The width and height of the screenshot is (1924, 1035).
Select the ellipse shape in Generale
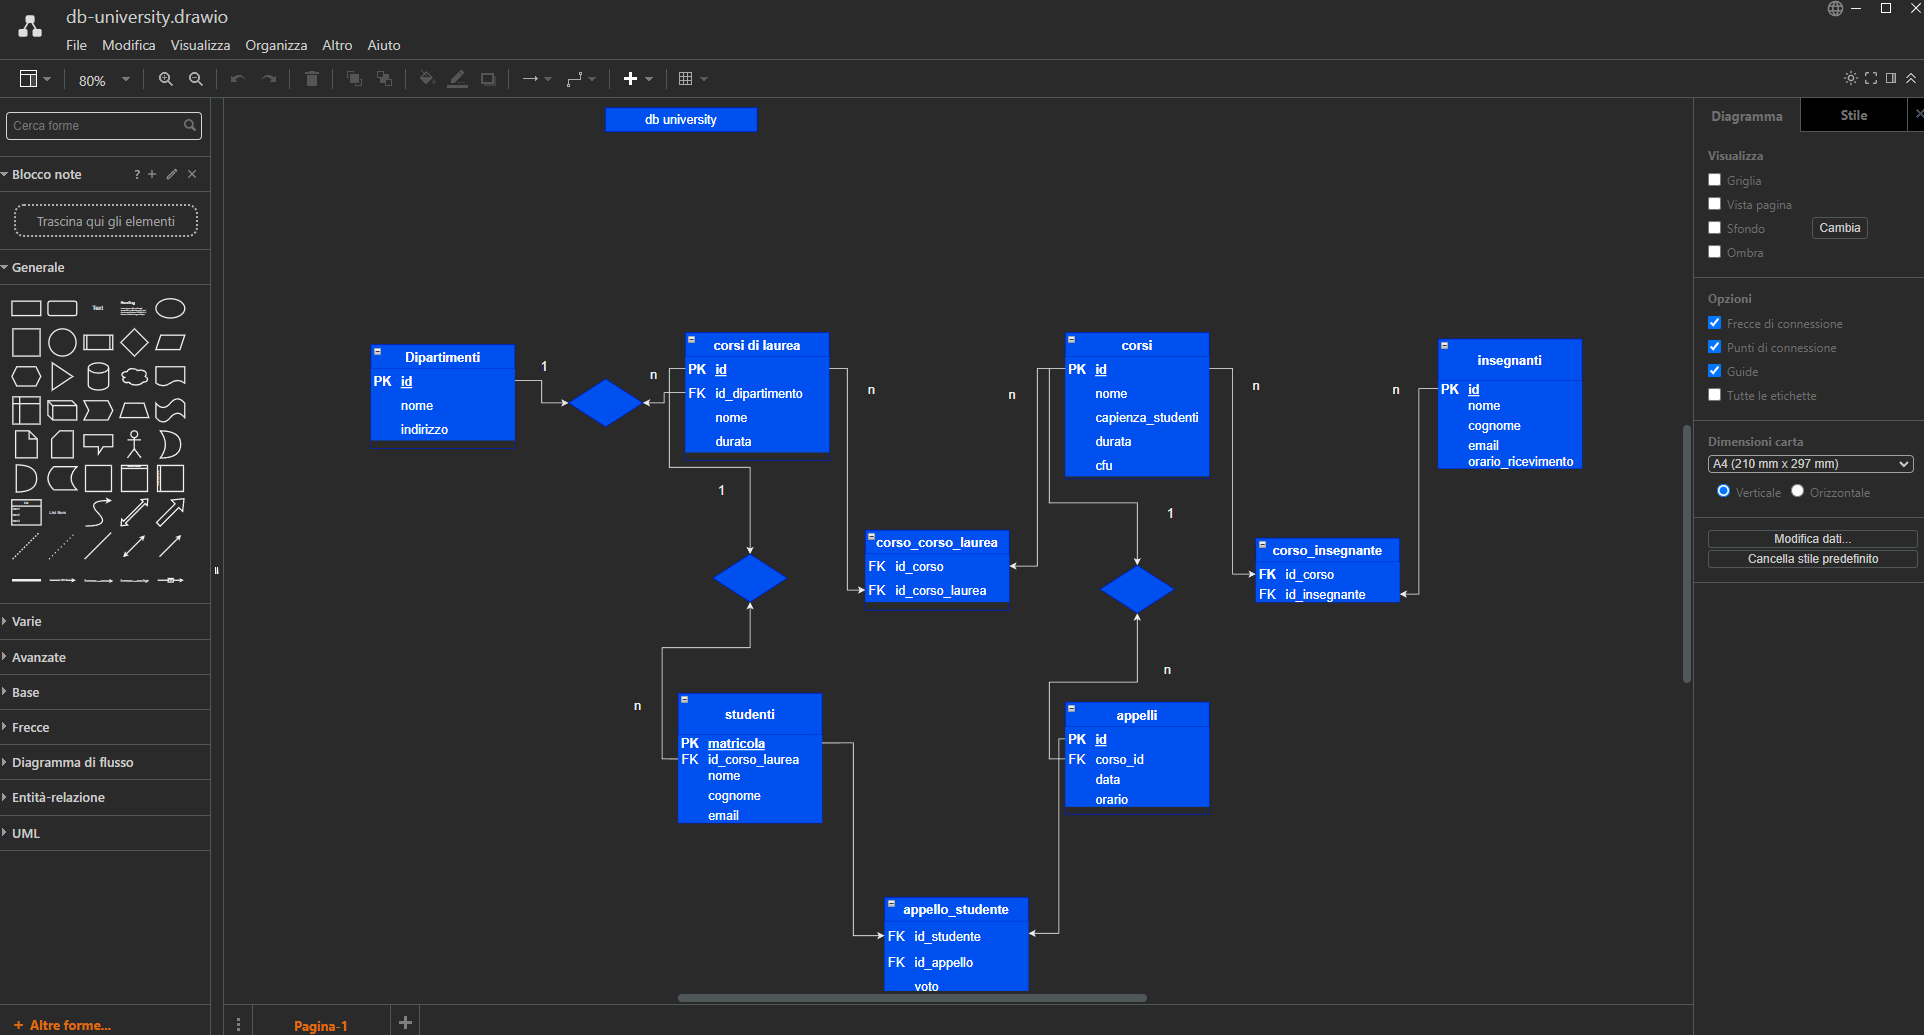coord(170,308)
